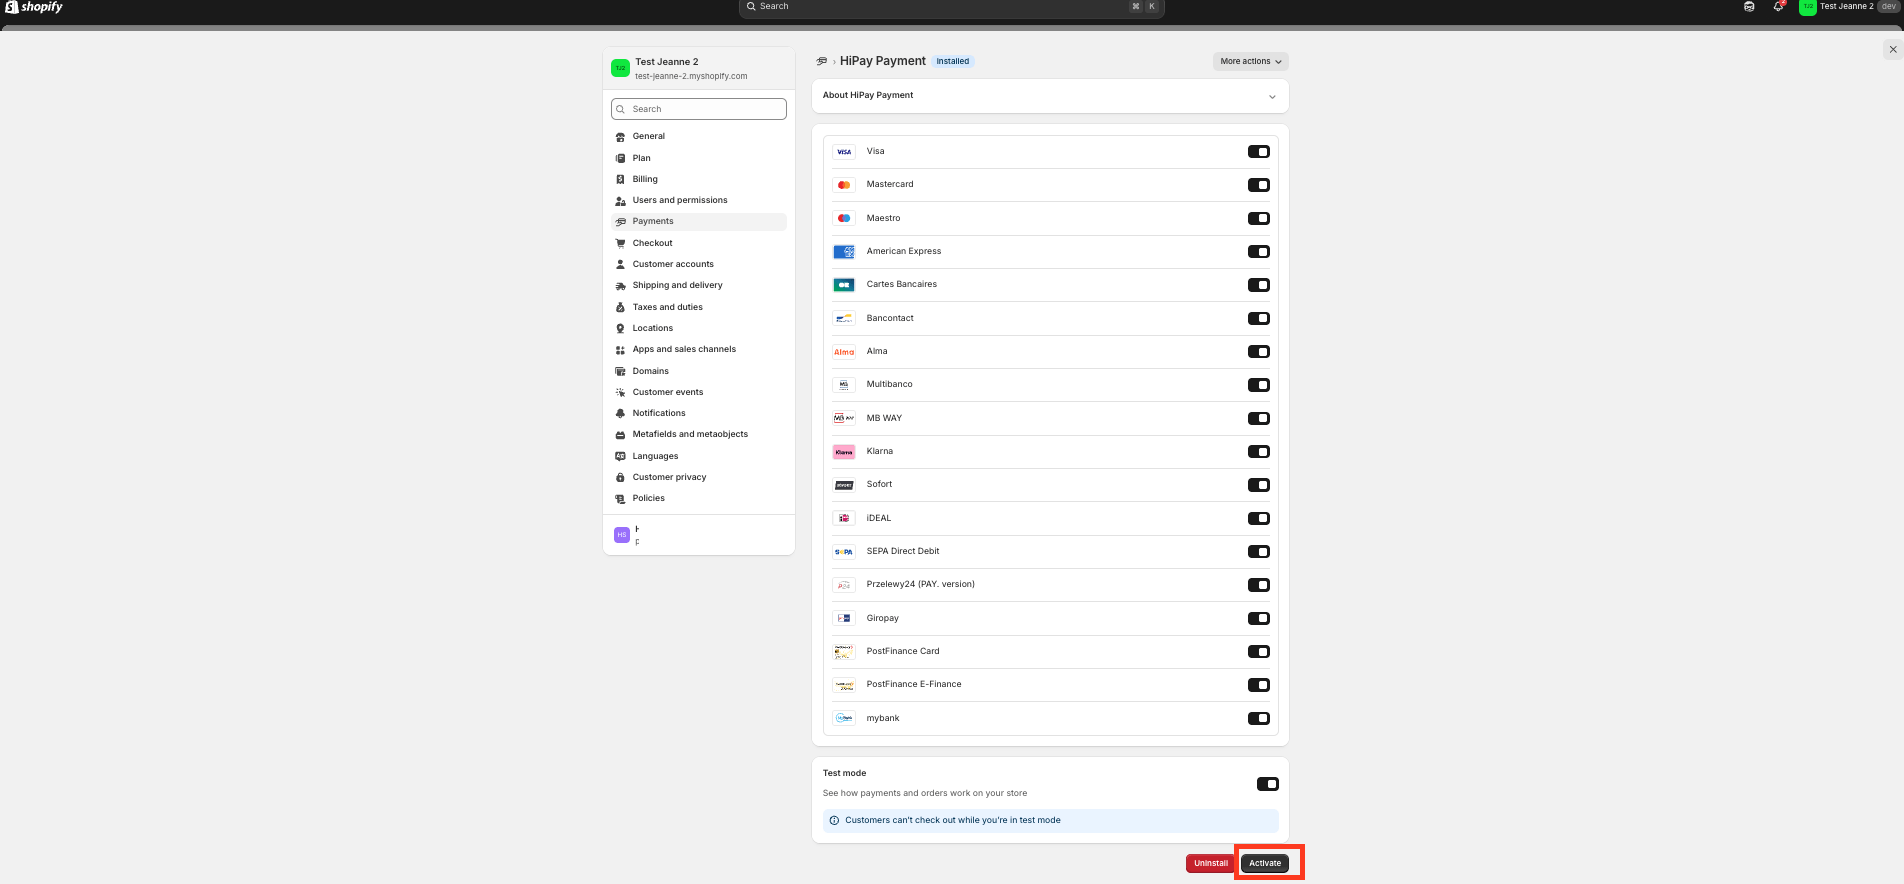1904x884 pixels.
Task: Open Notifications settings
Action: pyautogui.click(x=699, y=413)
